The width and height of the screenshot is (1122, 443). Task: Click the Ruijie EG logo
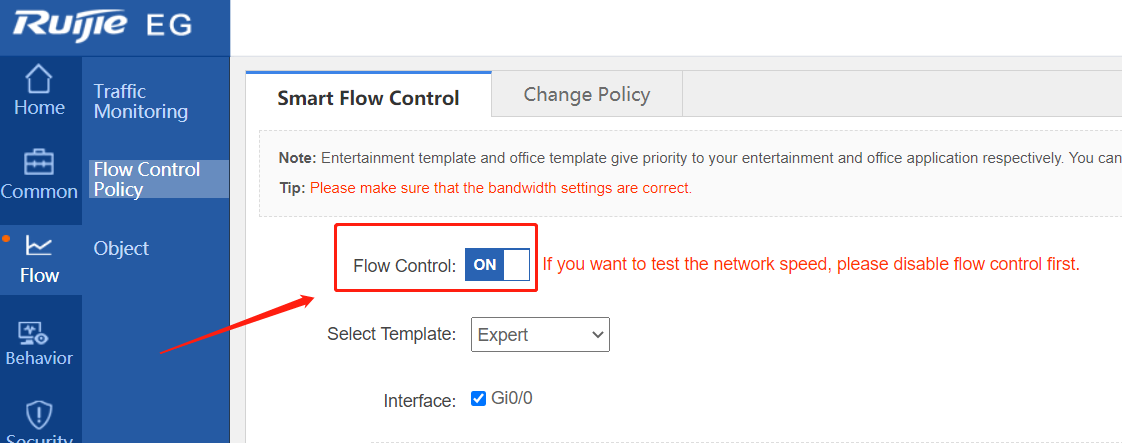point(103,25)
